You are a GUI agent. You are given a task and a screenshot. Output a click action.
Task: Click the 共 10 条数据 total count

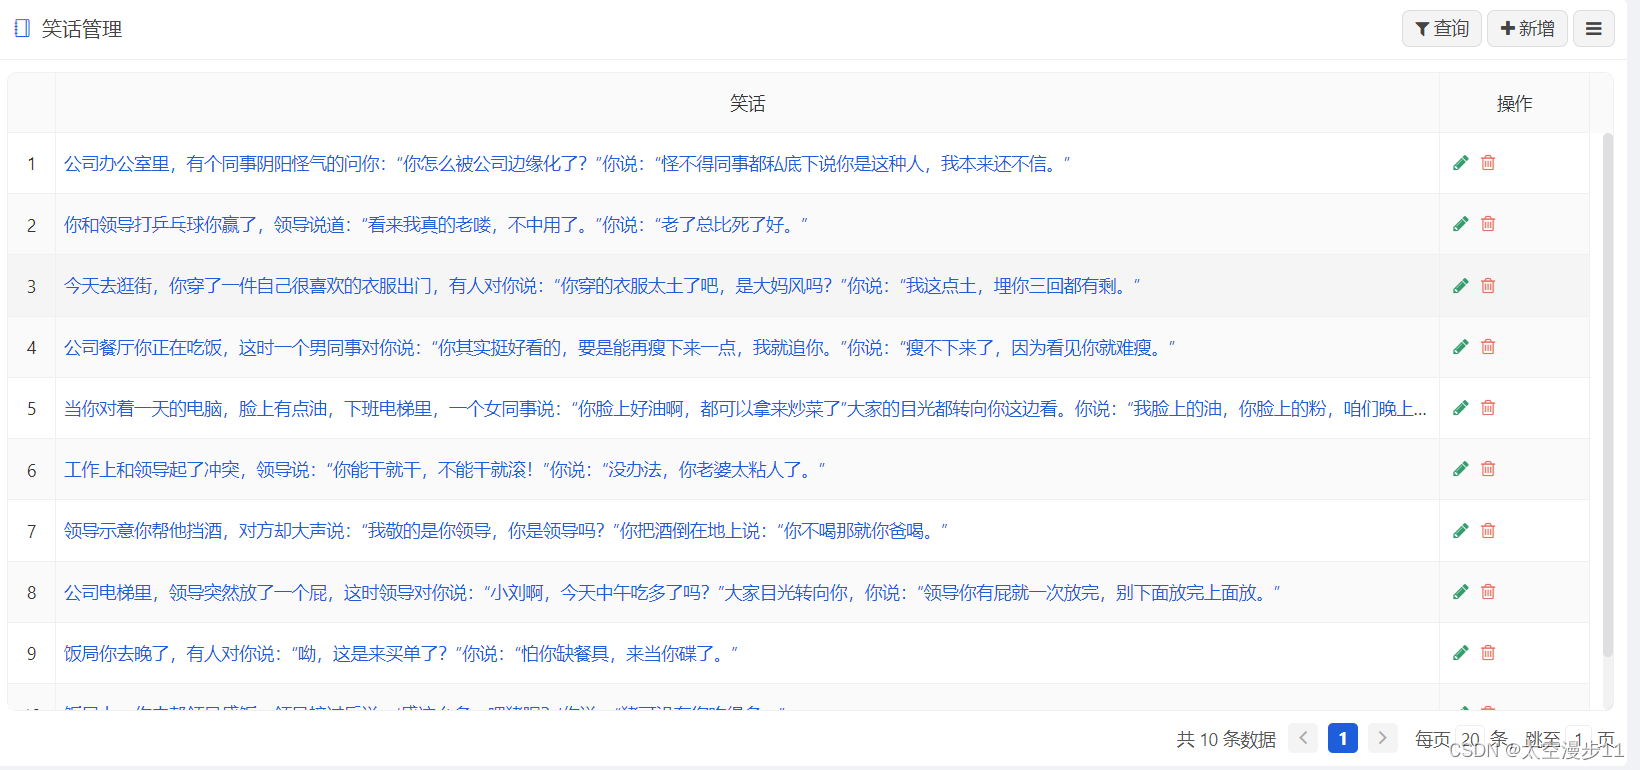(x=1226, y=739)
